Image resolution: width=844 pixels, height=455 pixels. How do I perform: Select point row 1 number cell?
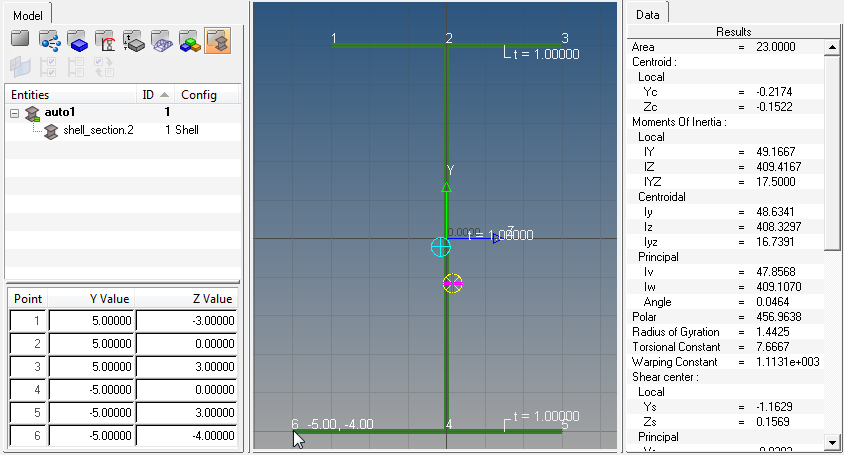(x=28, y=321)
